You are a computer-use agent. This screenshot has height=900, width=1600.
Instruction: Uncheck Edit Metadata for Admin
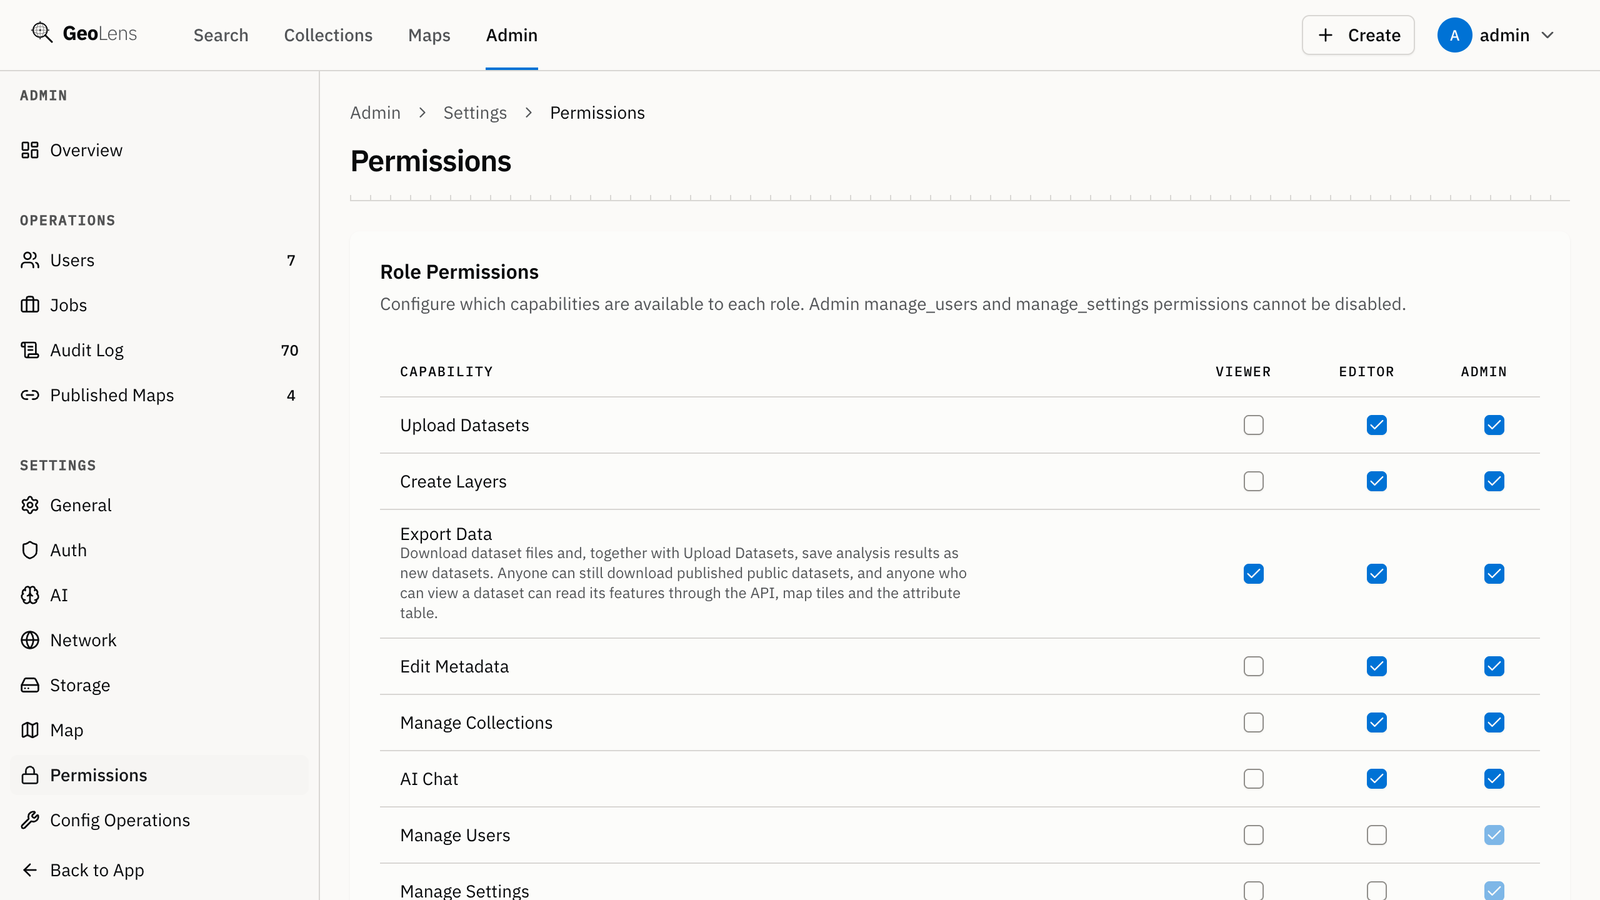click(1494, 666)
